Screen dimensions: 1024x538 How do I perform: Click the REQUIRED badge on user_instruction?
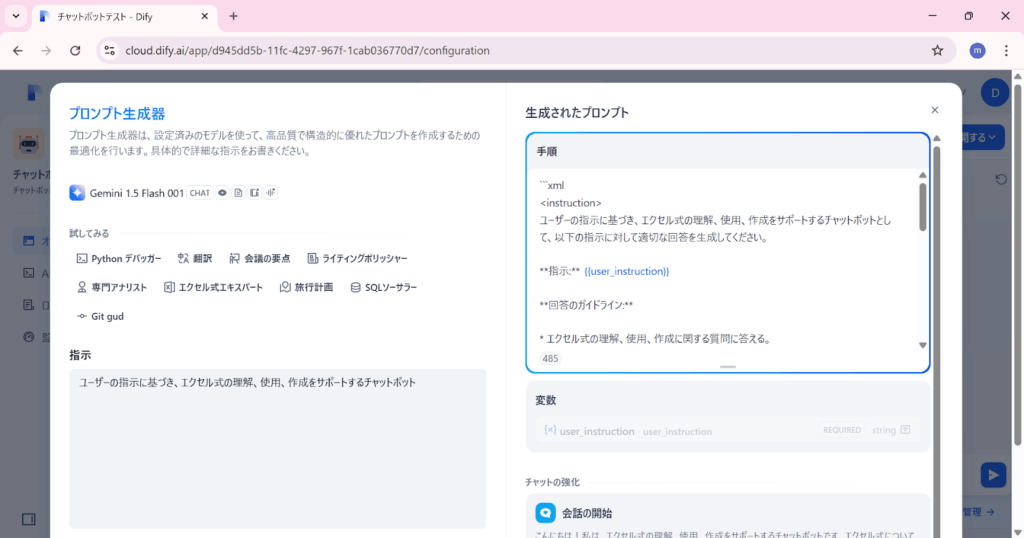842,430
